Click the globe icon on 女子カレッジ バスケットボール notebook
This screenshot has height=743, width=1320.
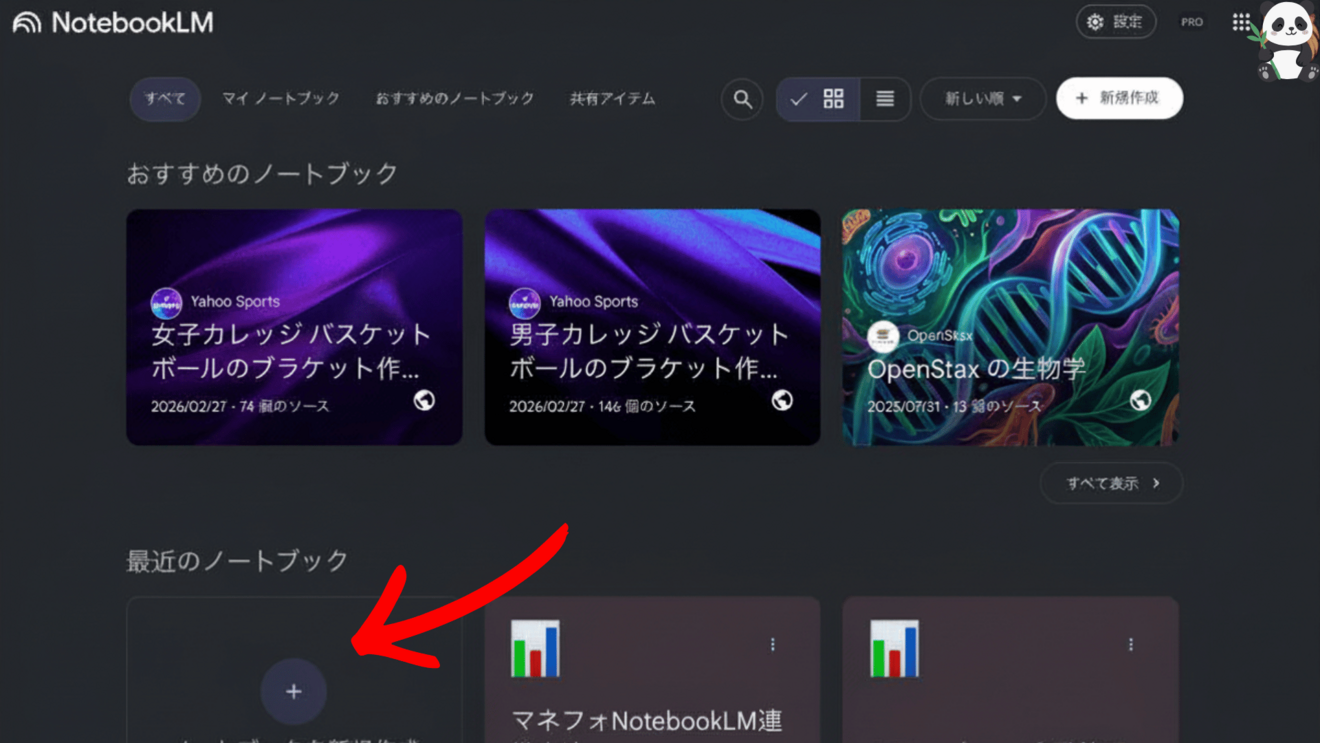(423, 401)
